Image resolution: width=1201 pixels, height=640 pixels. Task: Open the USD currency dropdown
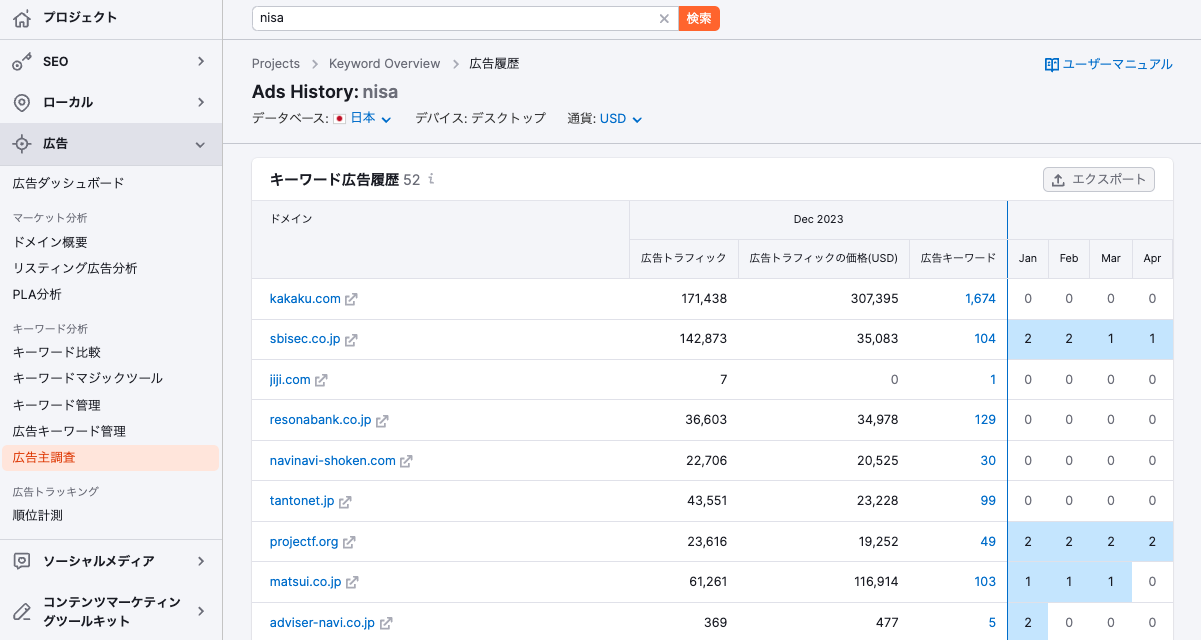pyautogui.click(x=621, y=118)
